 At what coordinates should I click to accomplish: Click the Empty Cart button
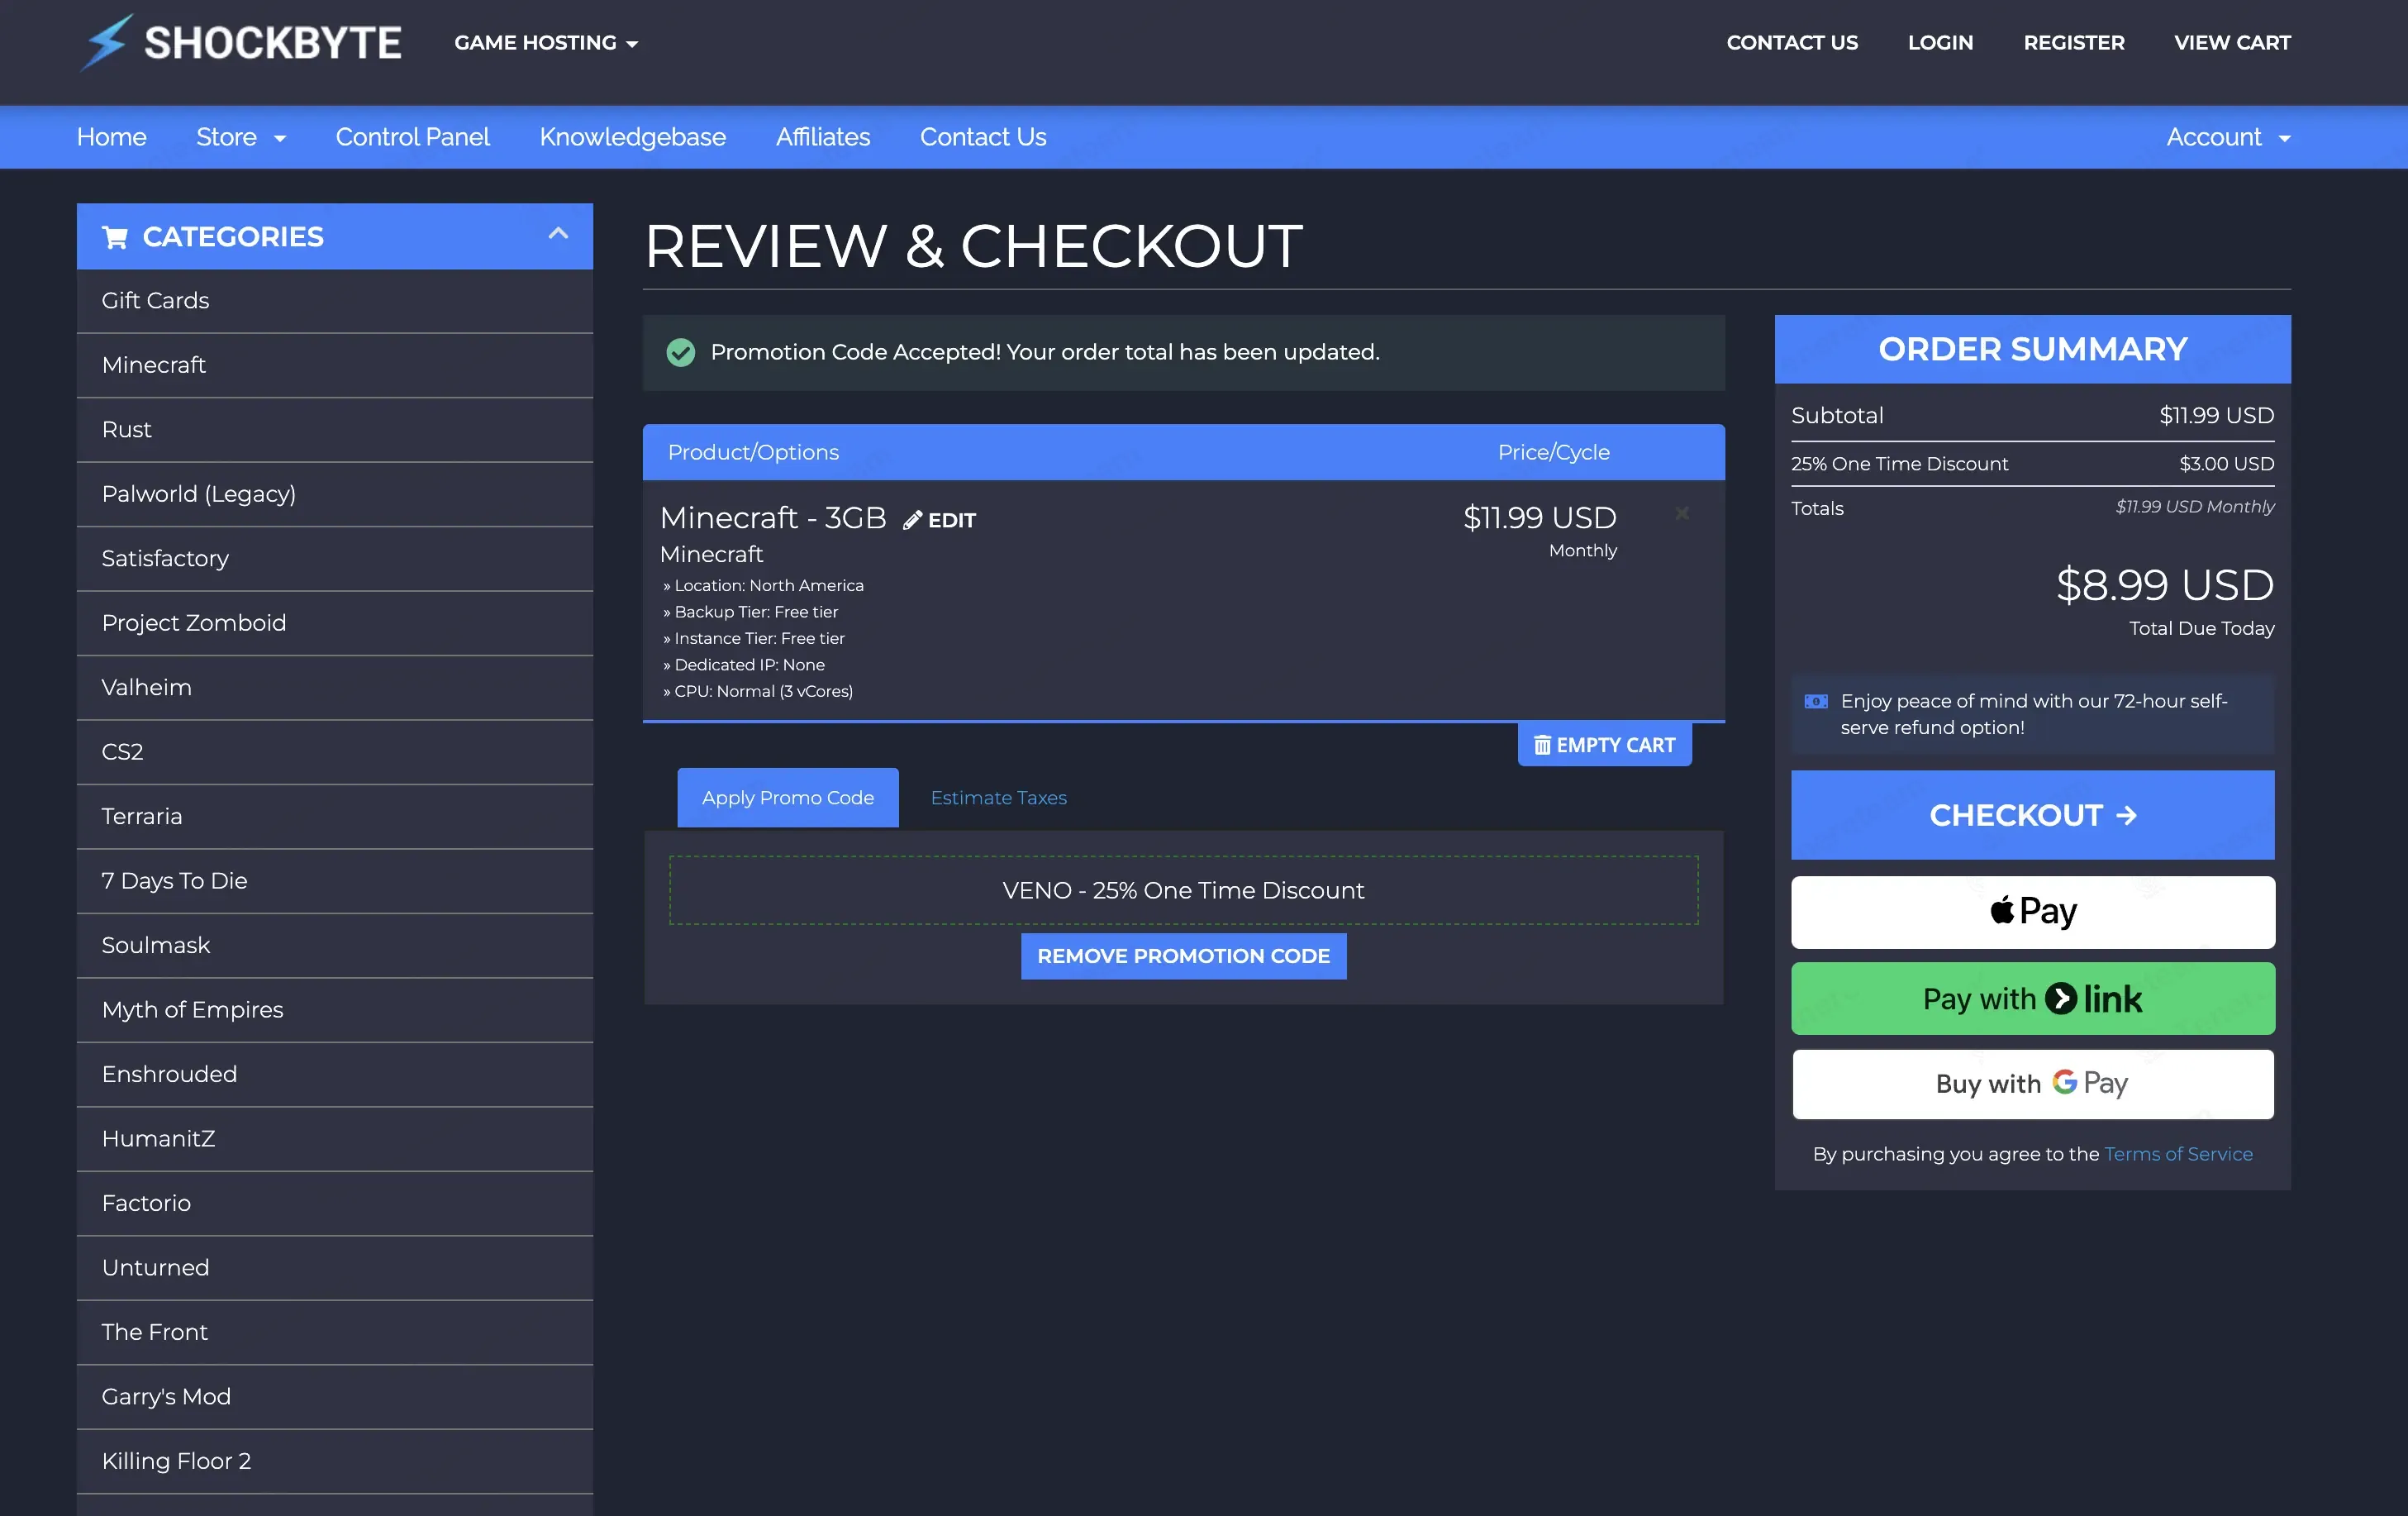(x=1604, y=744)
